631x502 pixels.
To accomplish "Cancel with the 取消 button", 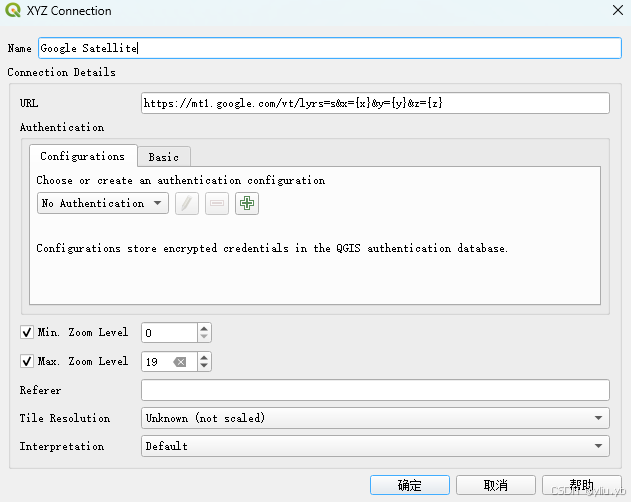I will click(x=496, y=485).
